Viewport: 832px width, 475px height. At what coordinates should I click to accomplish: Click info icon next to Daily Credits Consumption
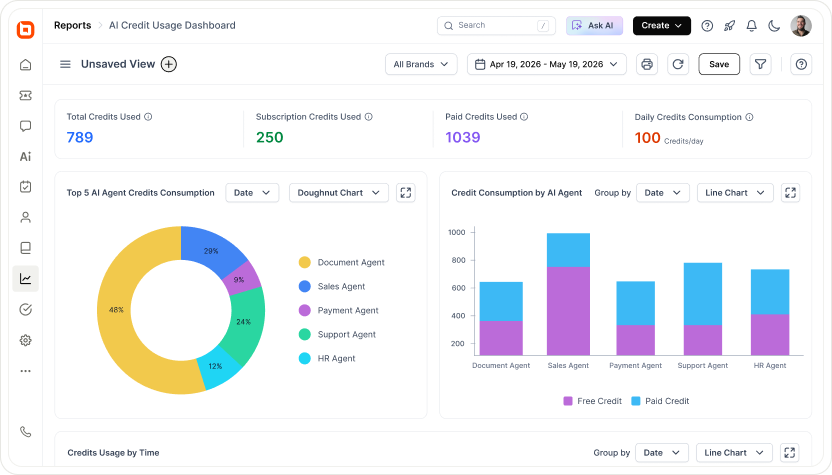click(749, 117)
